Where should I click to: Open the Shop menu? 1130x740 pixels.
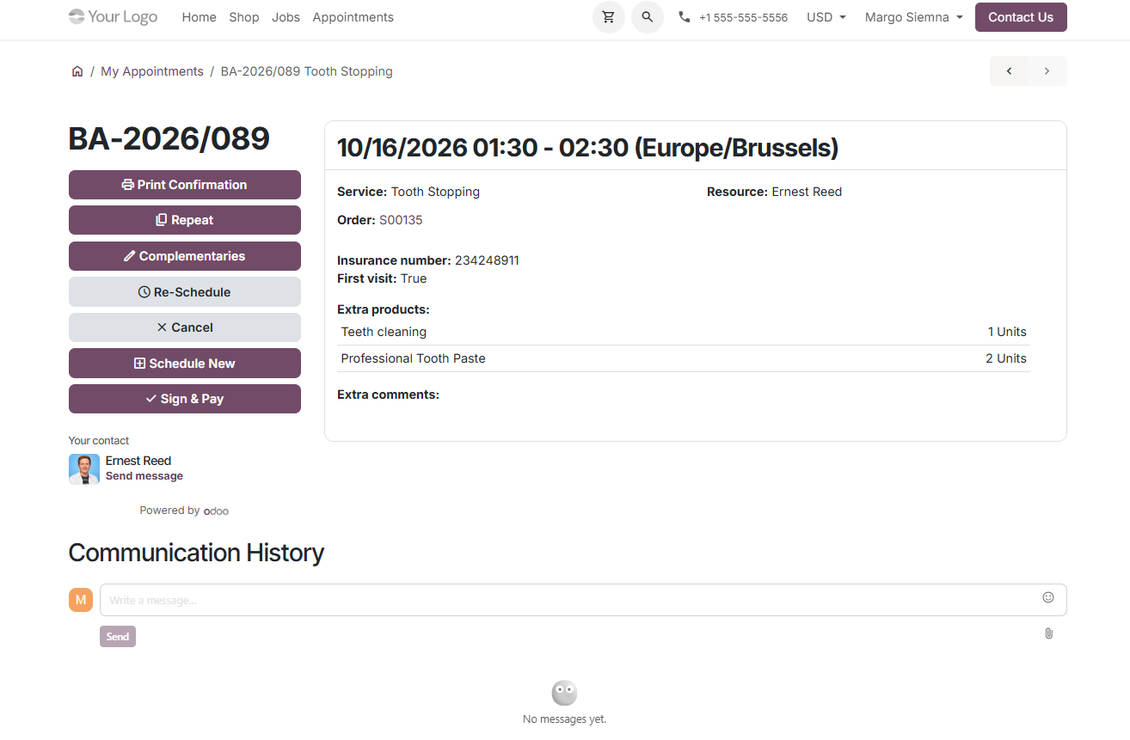pos(244,17)
